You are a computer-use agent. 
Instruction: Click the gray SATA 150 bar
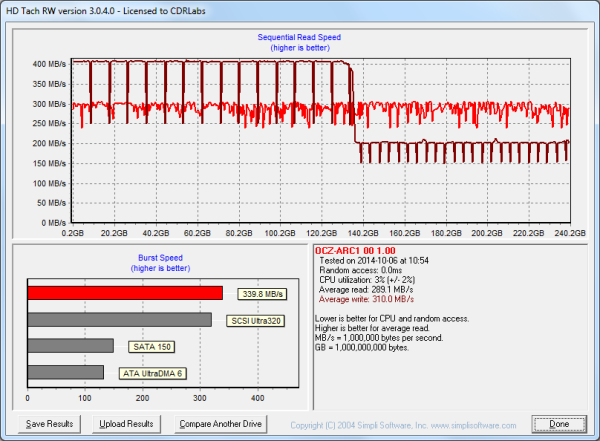pyautogui.click(x=70, y=346)
